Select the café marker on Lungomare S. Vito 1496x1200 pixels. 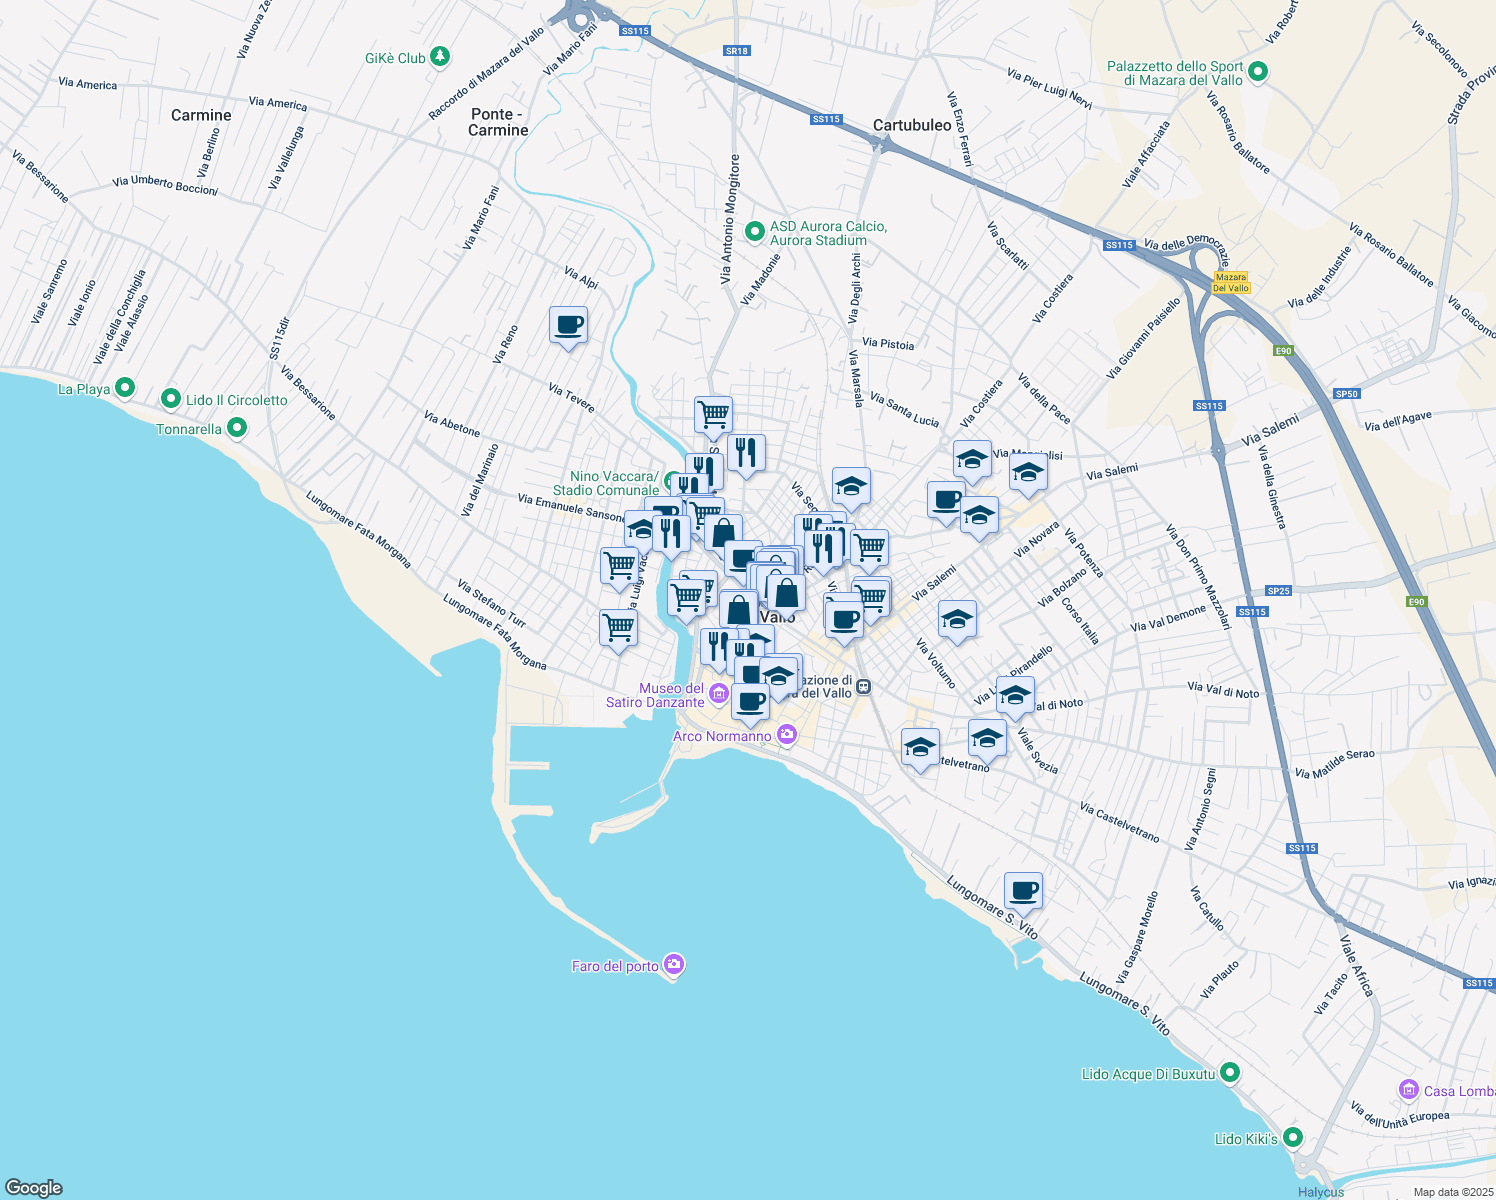pyautogui.click(x=1023, y=890)
